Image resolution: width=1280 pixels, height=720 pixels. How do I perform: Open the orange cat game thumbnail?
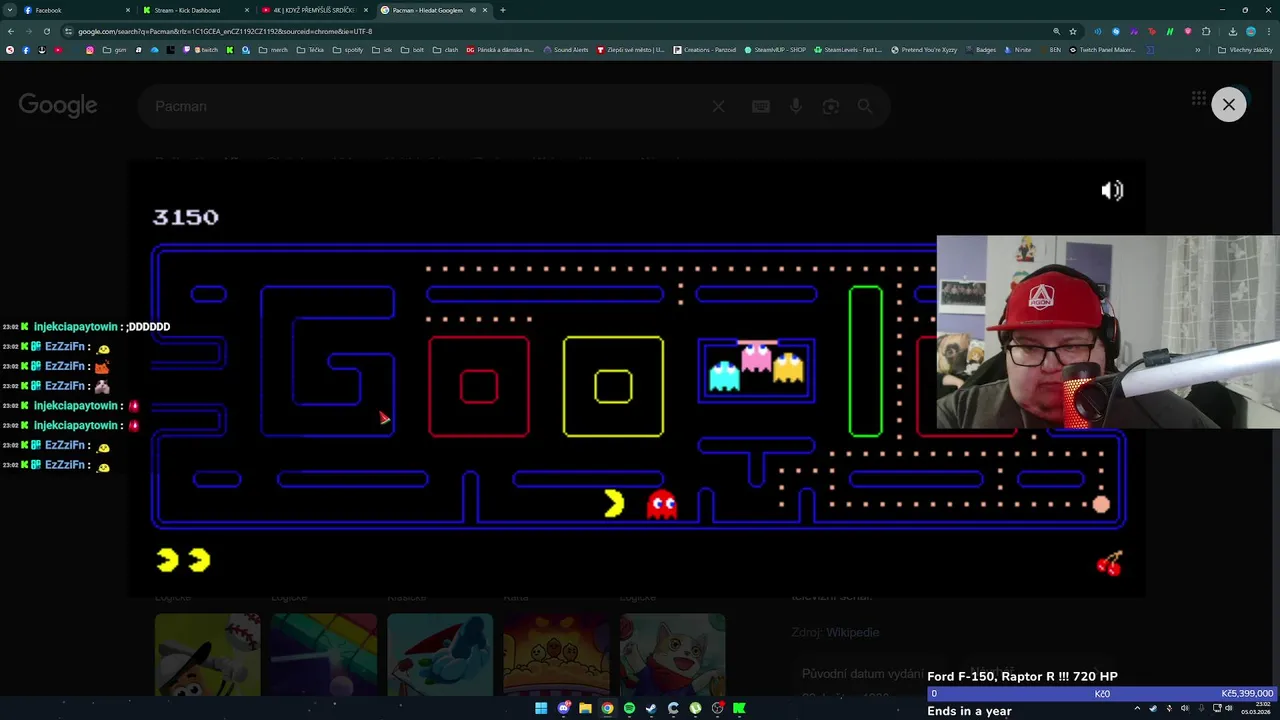click(x=672, y=655)
